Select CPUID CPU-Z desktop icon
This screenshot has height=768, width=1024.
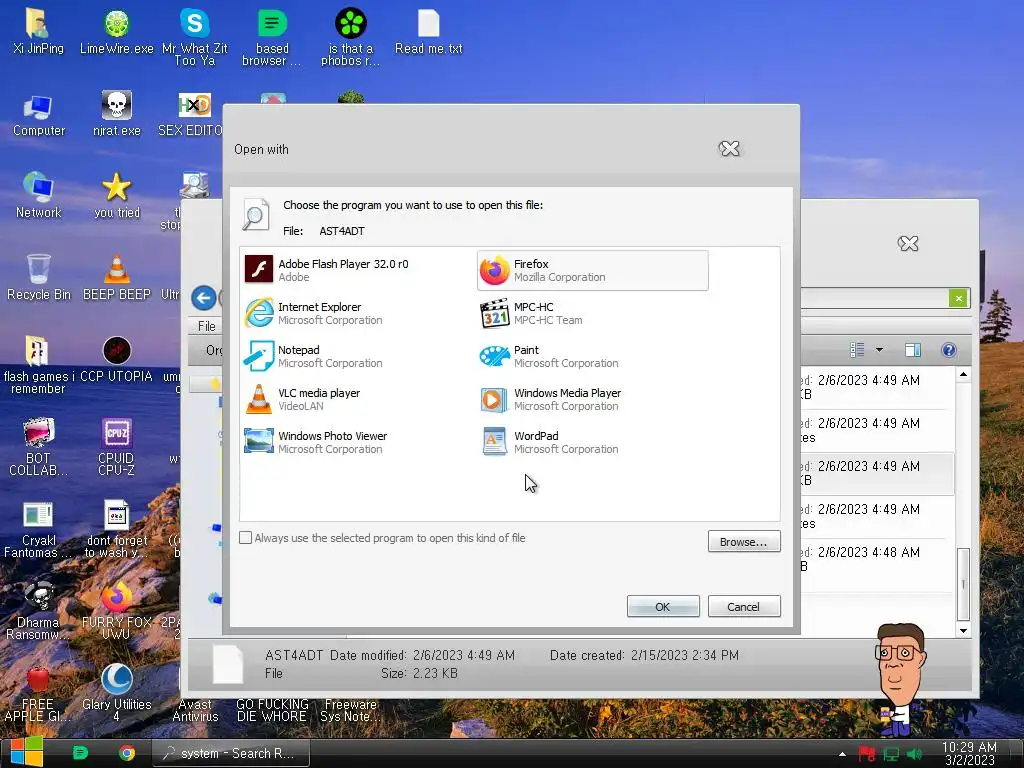(x=116, y=447)
